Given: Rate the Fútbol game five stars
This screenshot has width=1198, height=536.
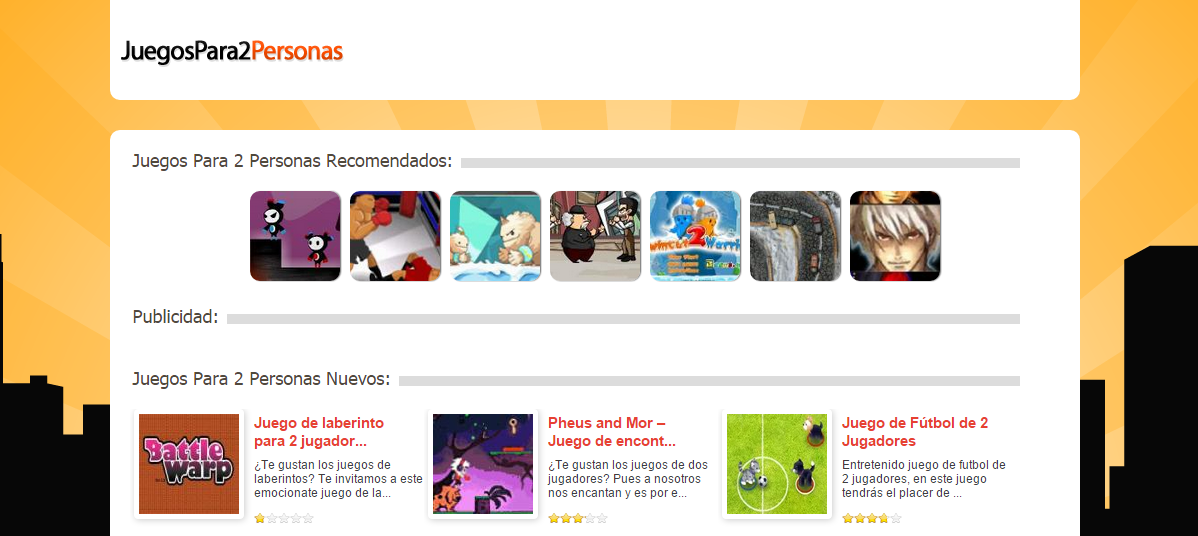Looking at the screenshot, I should [896, 518].
